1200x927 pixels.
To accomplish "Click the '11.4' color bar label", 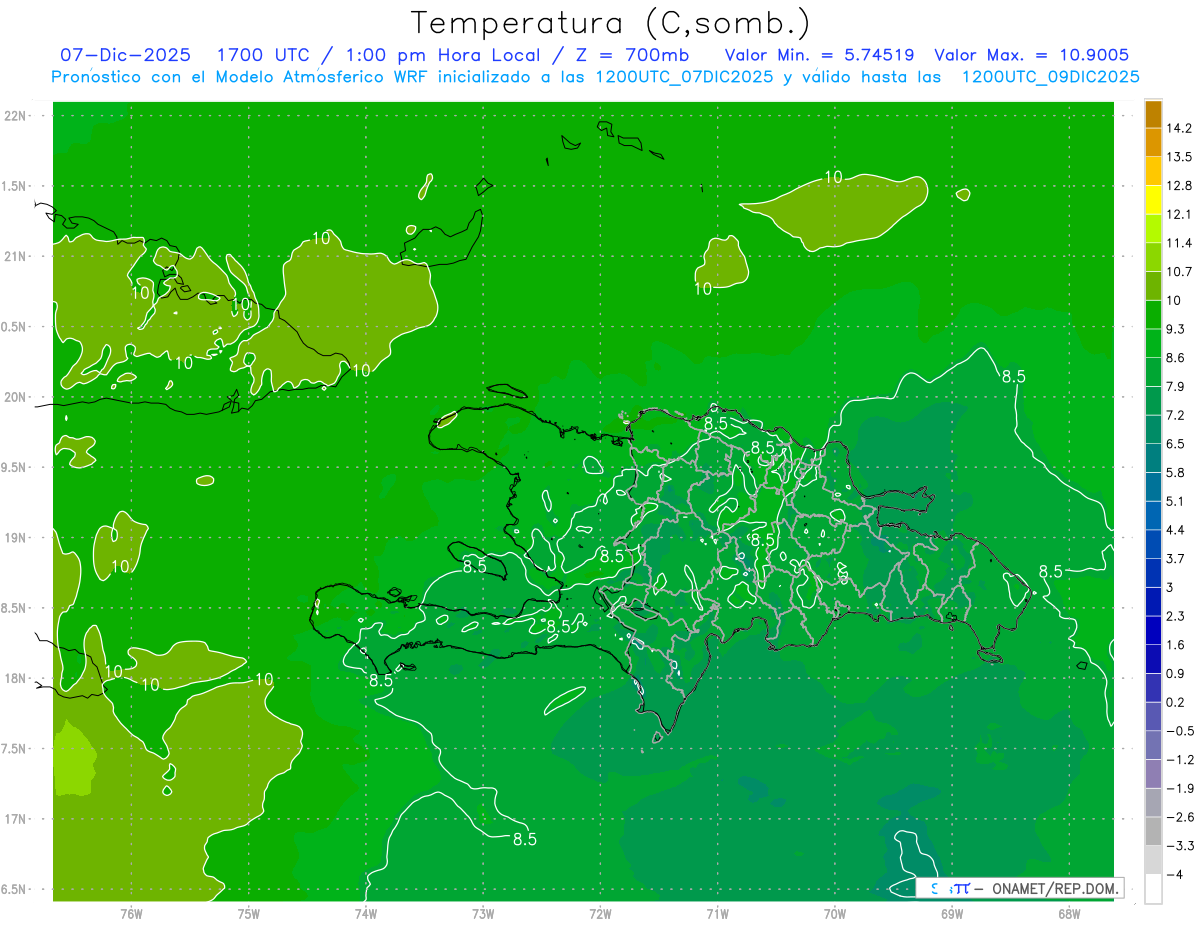I will pyautogui.click(x=1178, y=243).
